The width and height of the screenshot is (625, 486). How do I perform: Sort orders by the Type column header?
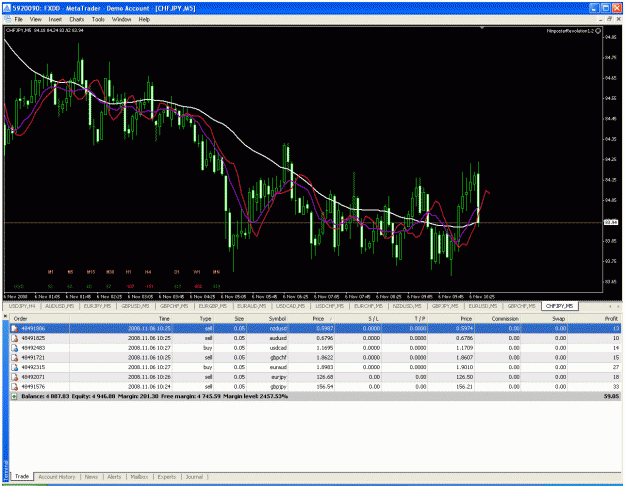(x=193, y=319)
